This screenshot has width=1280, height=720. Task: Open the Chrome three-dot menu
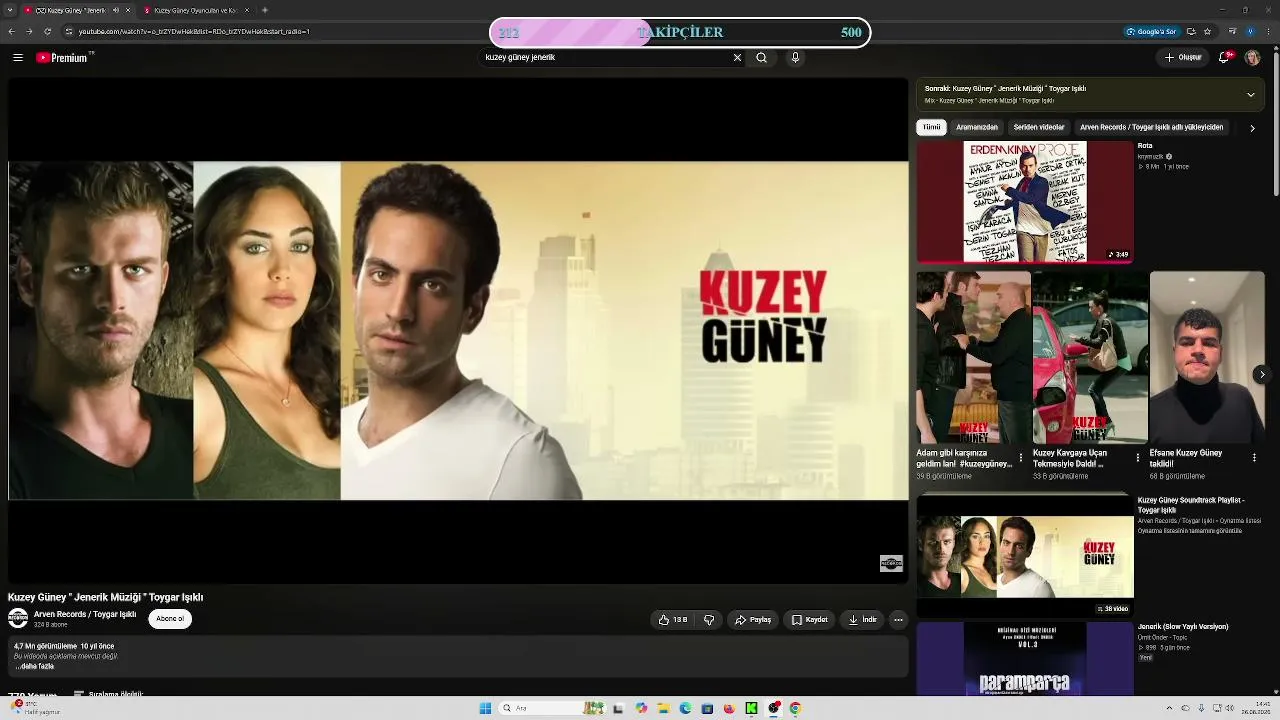1268,32
